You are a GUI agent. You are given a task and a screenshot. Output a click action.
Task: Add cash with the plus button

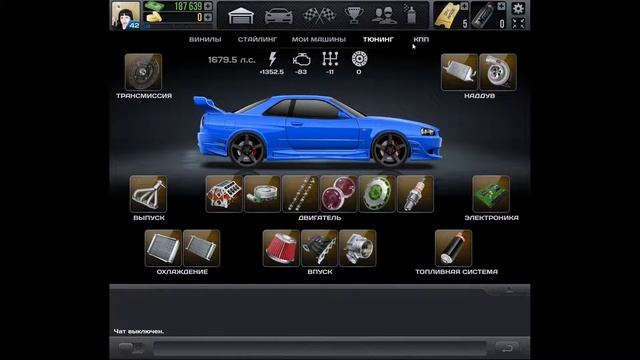208,6
